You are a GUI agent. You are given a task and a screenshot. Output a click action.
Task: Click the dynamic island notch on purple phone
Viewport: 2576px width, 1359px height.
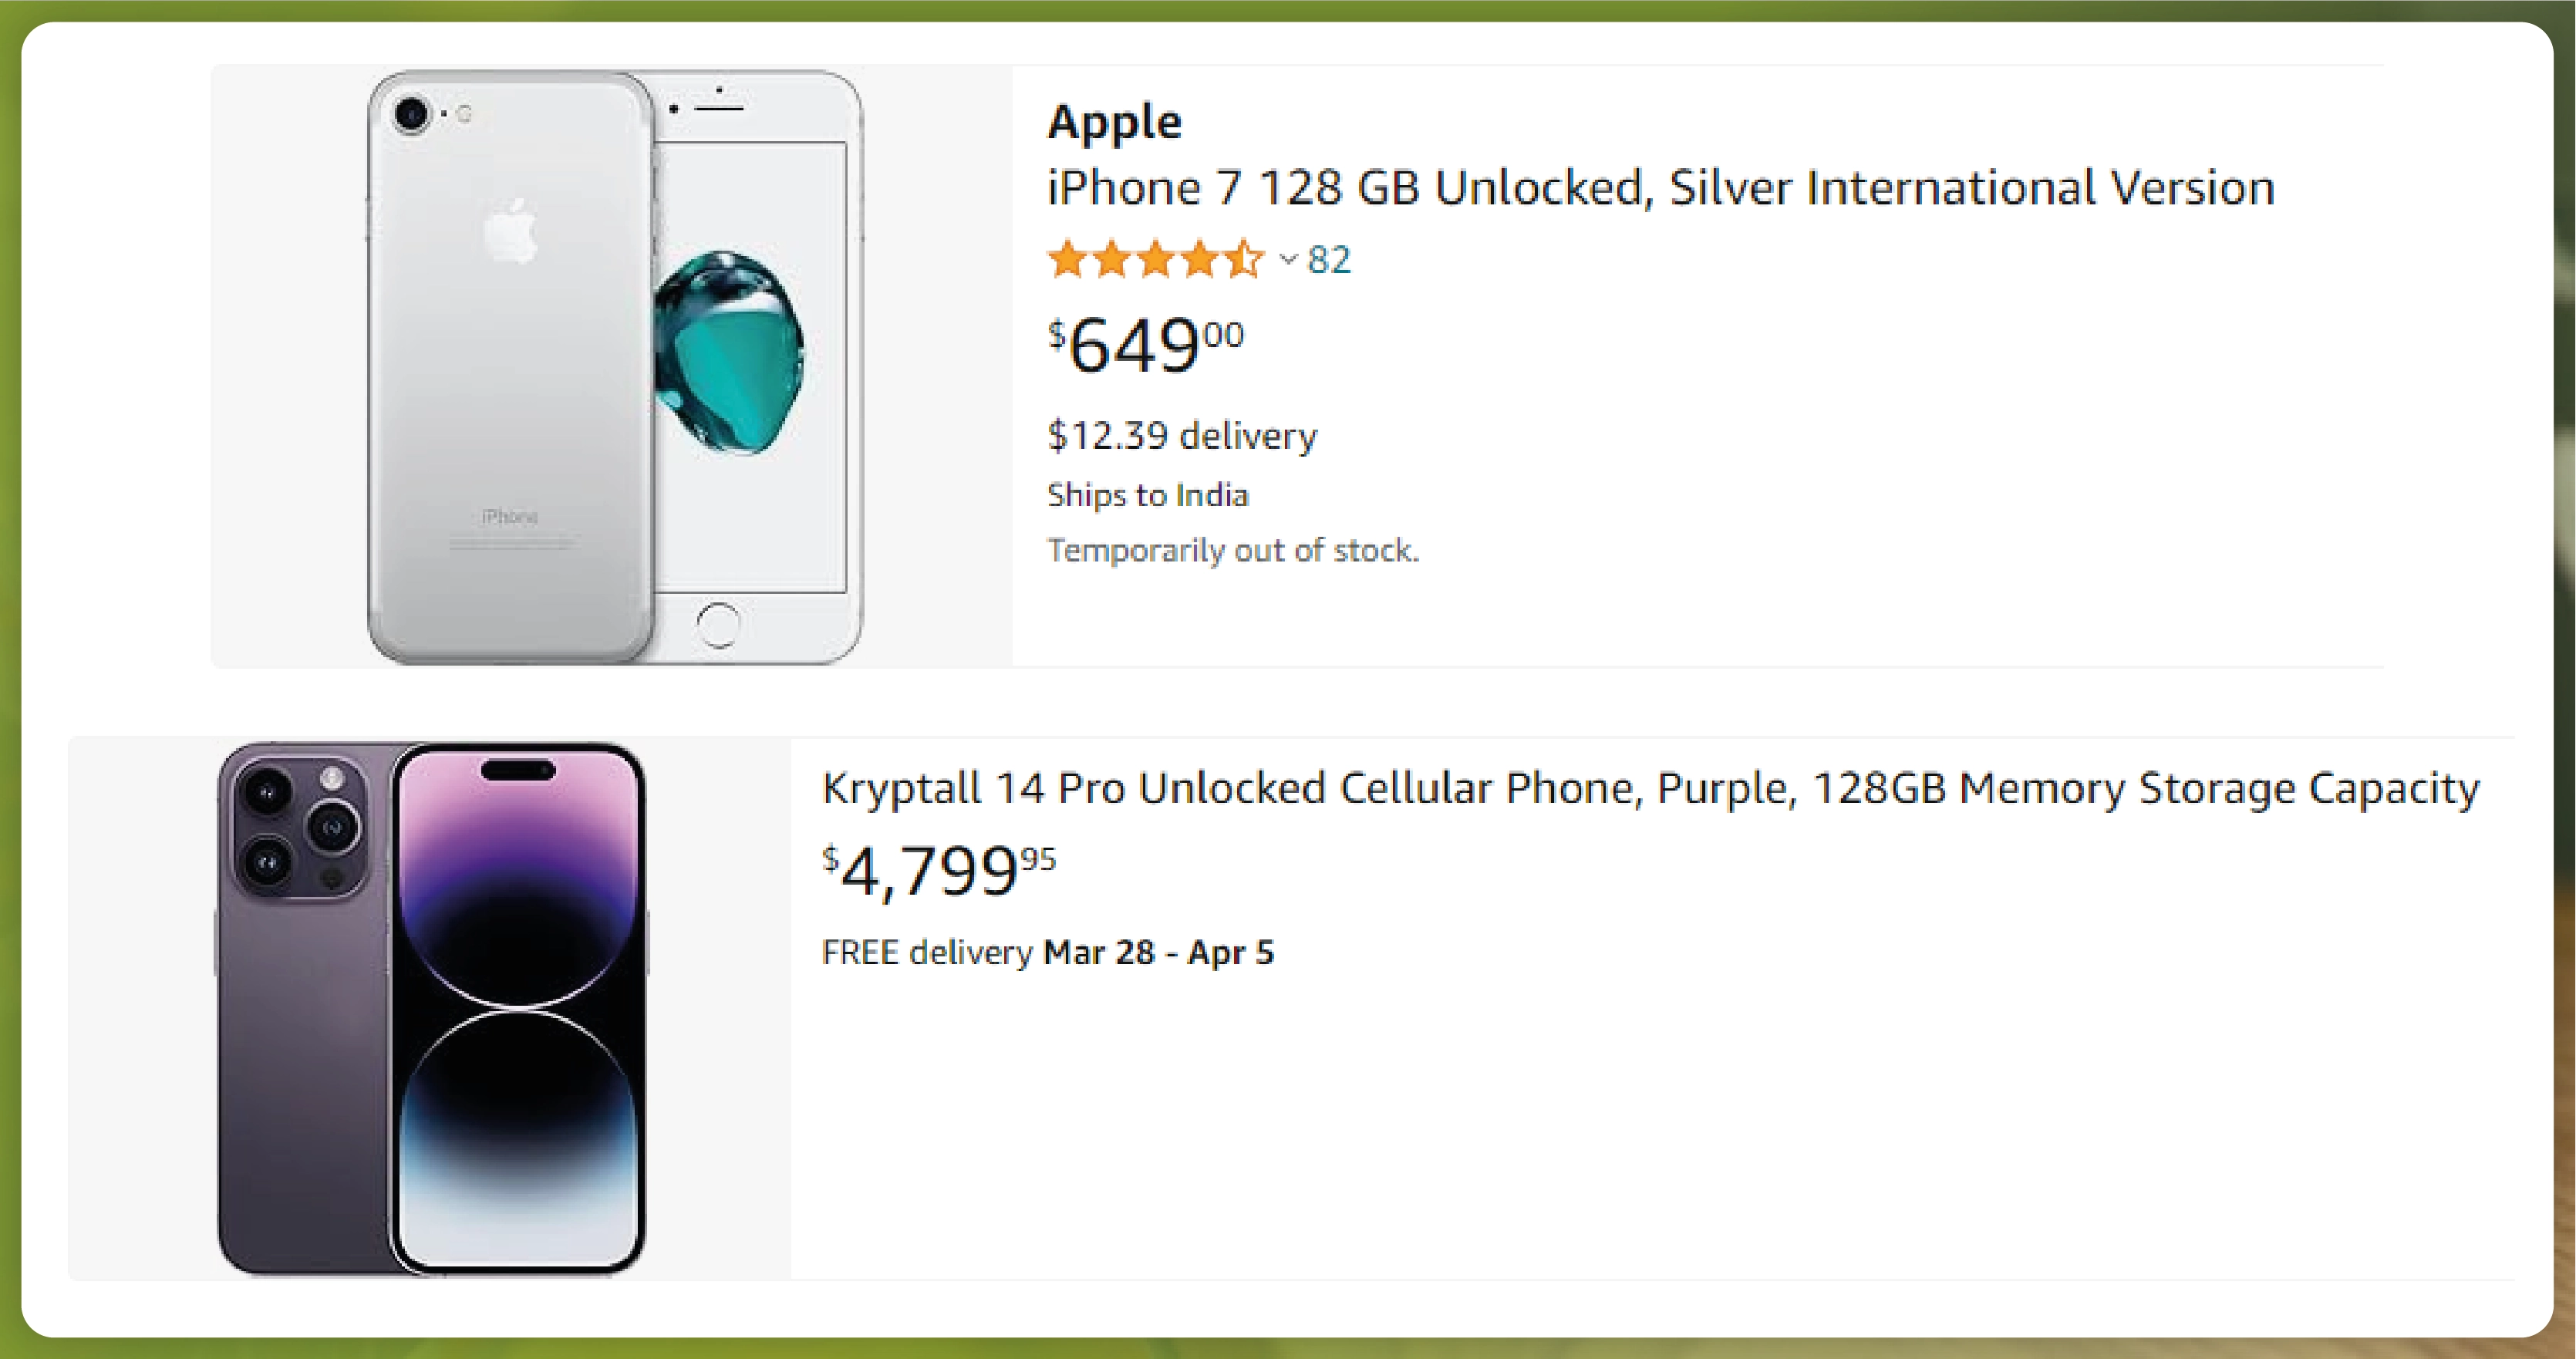pos(518,770)
